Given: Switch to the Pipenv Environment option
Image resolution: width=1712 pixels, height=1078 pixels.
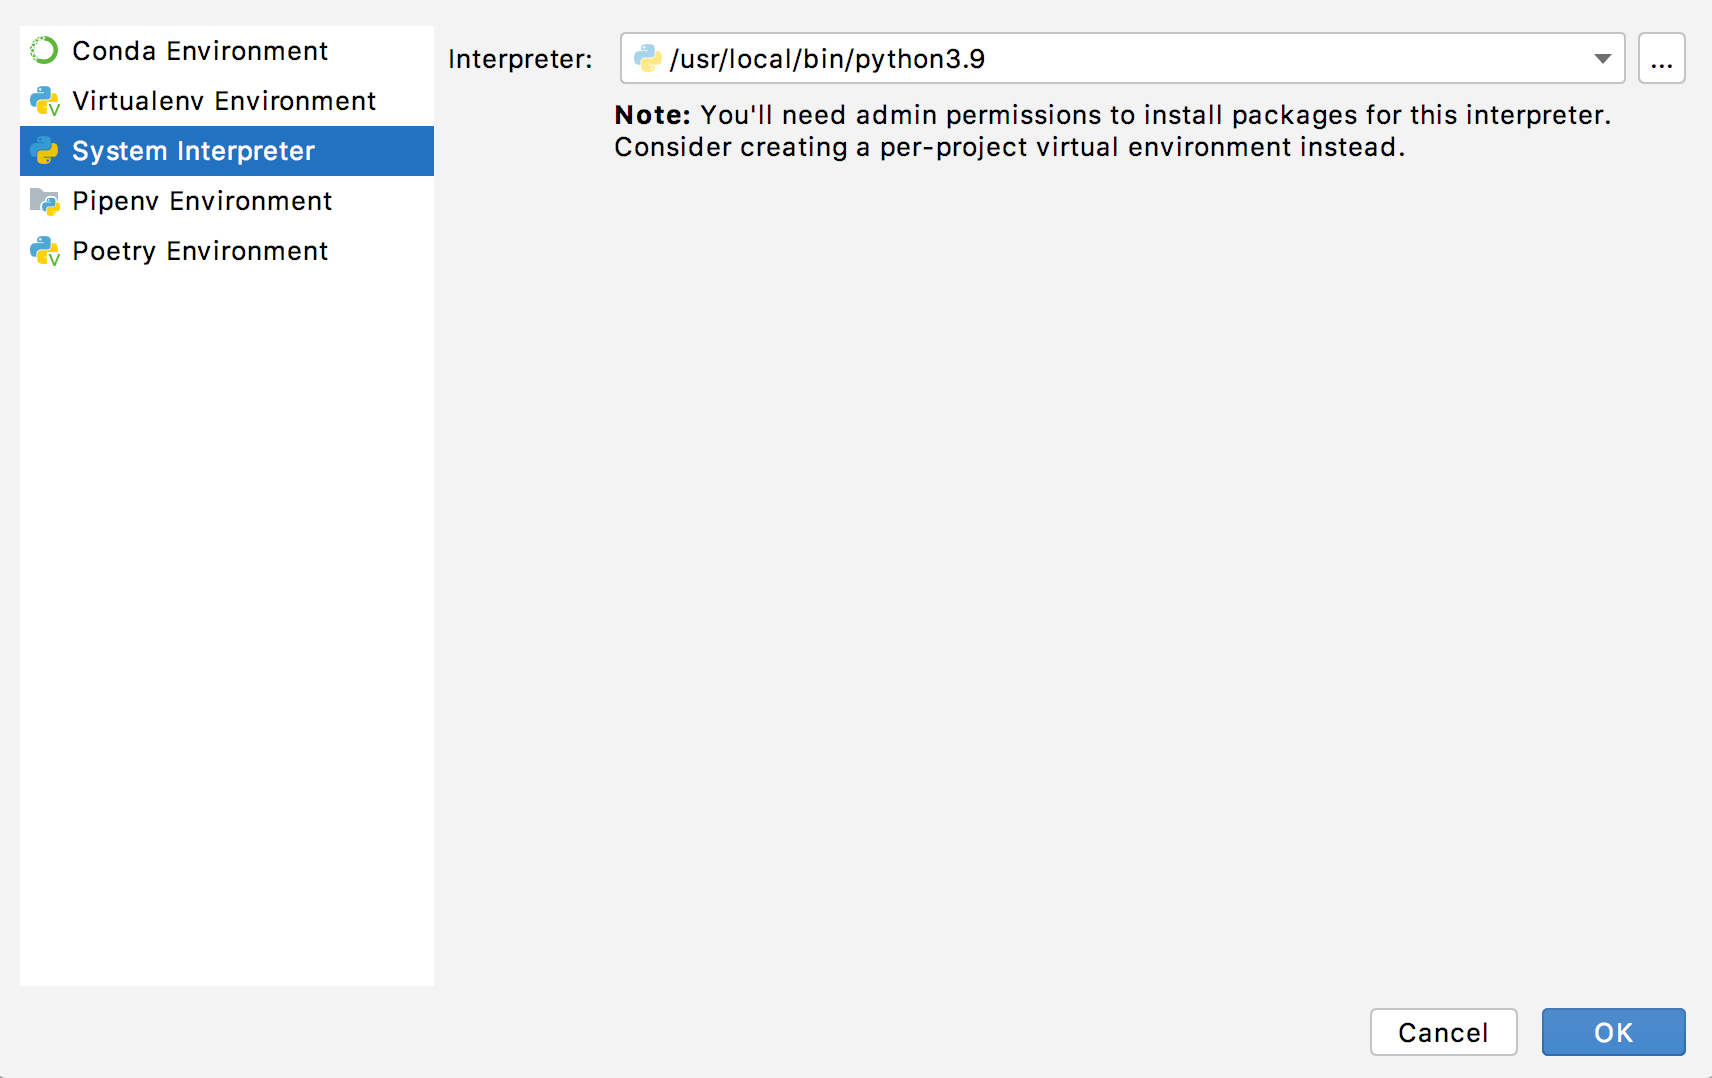Looking at the screenshot, I should (201, 201).
